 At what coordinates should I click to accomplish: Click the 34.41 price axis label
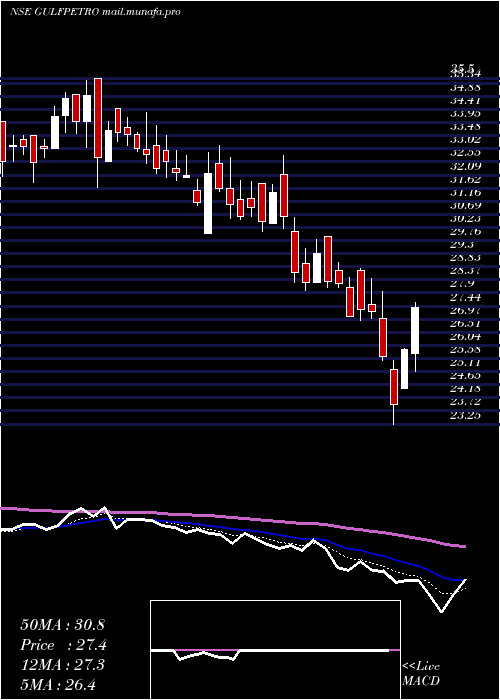pos(467,100)
